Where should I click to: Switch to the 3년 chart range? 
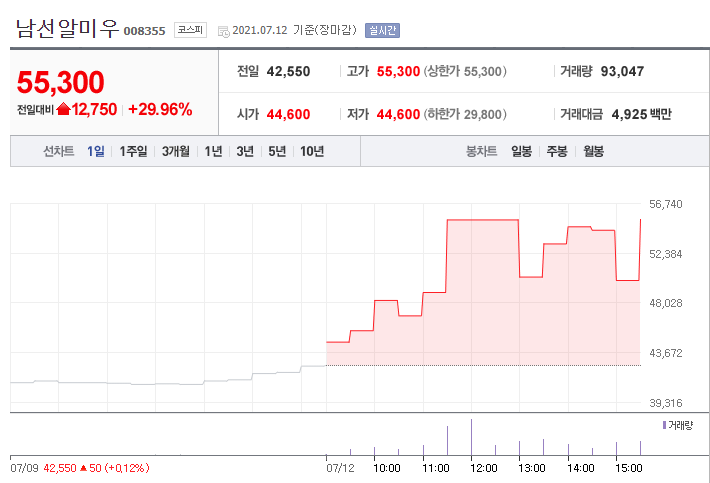[x=245, y=151]
